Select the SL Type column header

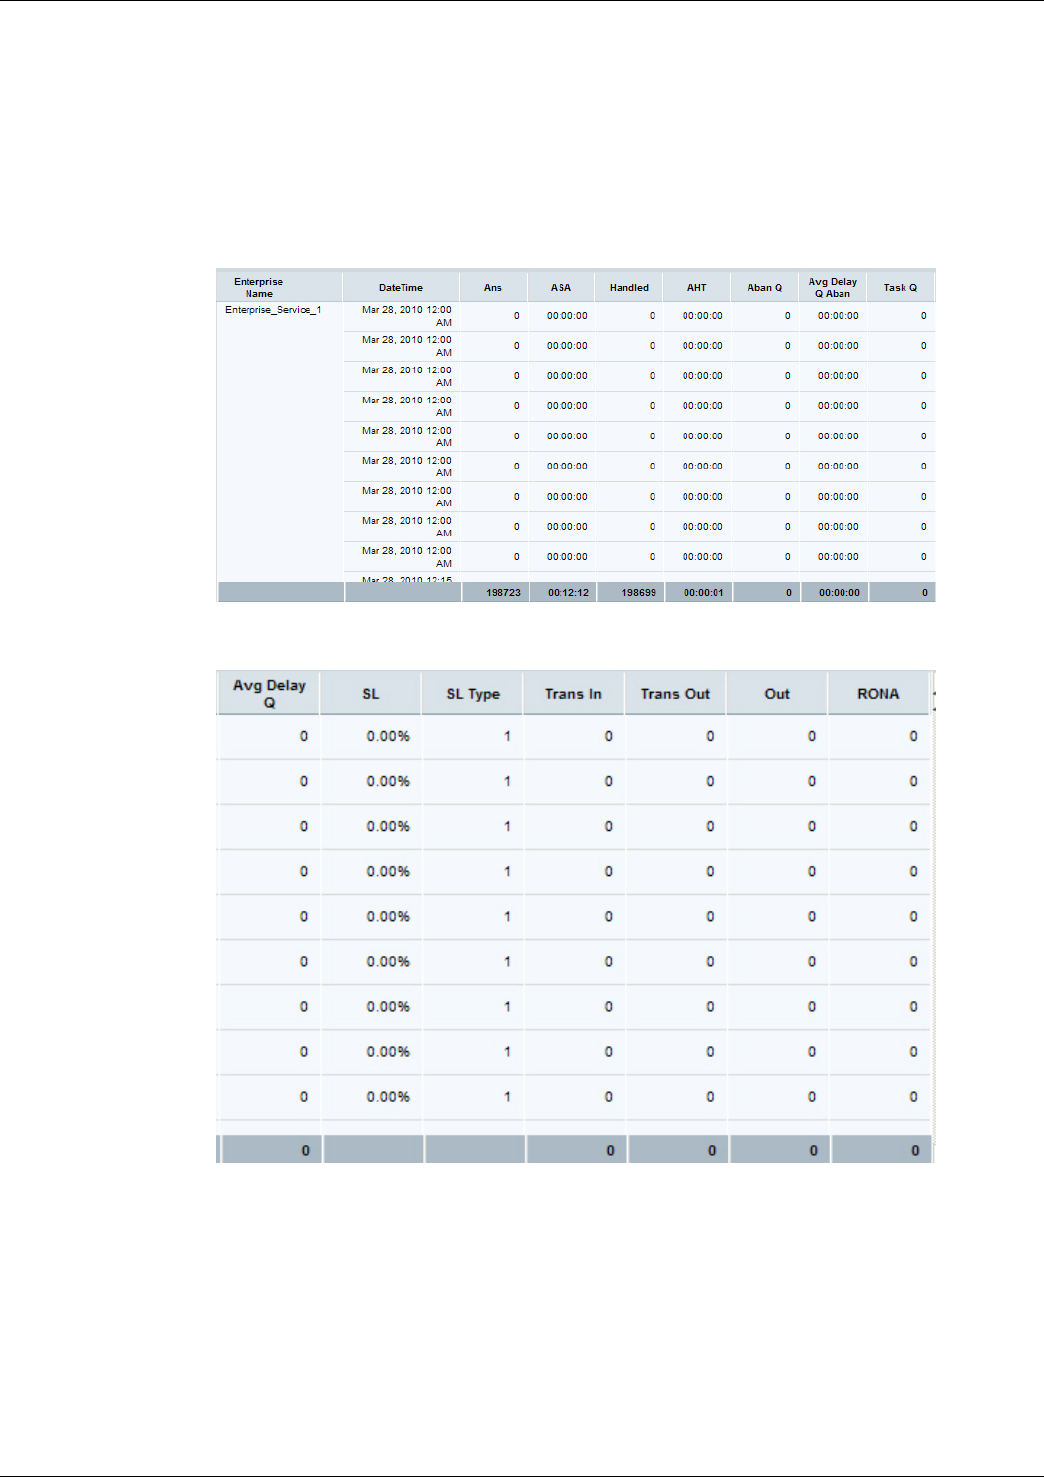(x=473, y=693)
